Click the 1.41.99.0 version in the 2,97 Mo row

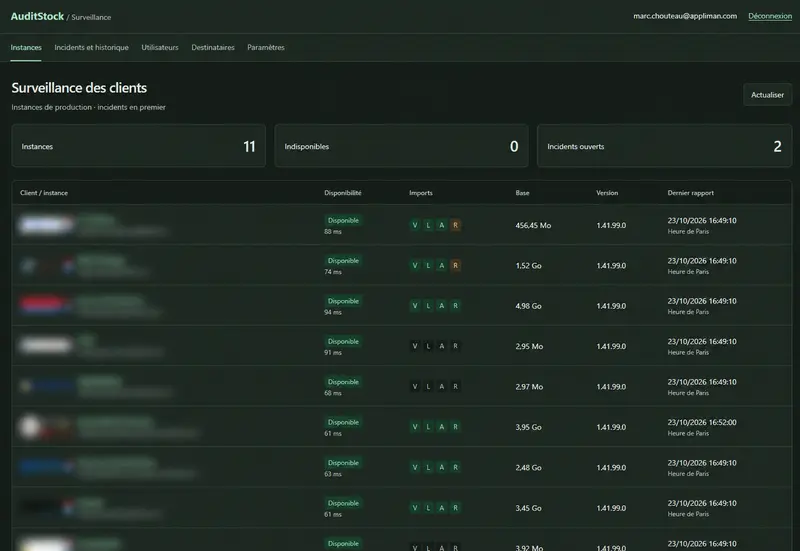(611, 387)
